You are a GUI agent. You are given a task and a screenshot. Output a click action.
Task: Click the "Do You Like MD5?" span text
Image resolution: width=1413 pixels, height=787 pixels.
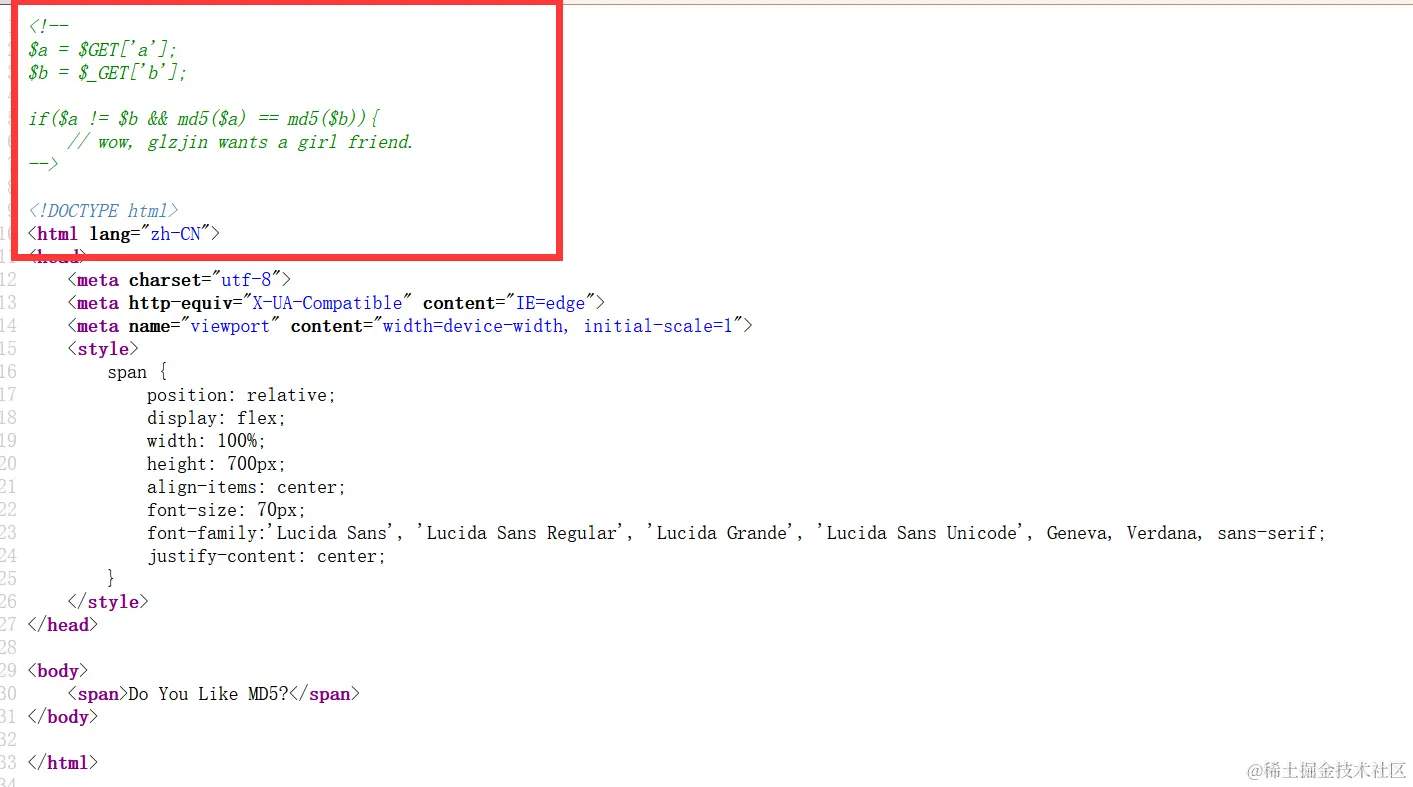pyautogui.click(x=209, y=693)
